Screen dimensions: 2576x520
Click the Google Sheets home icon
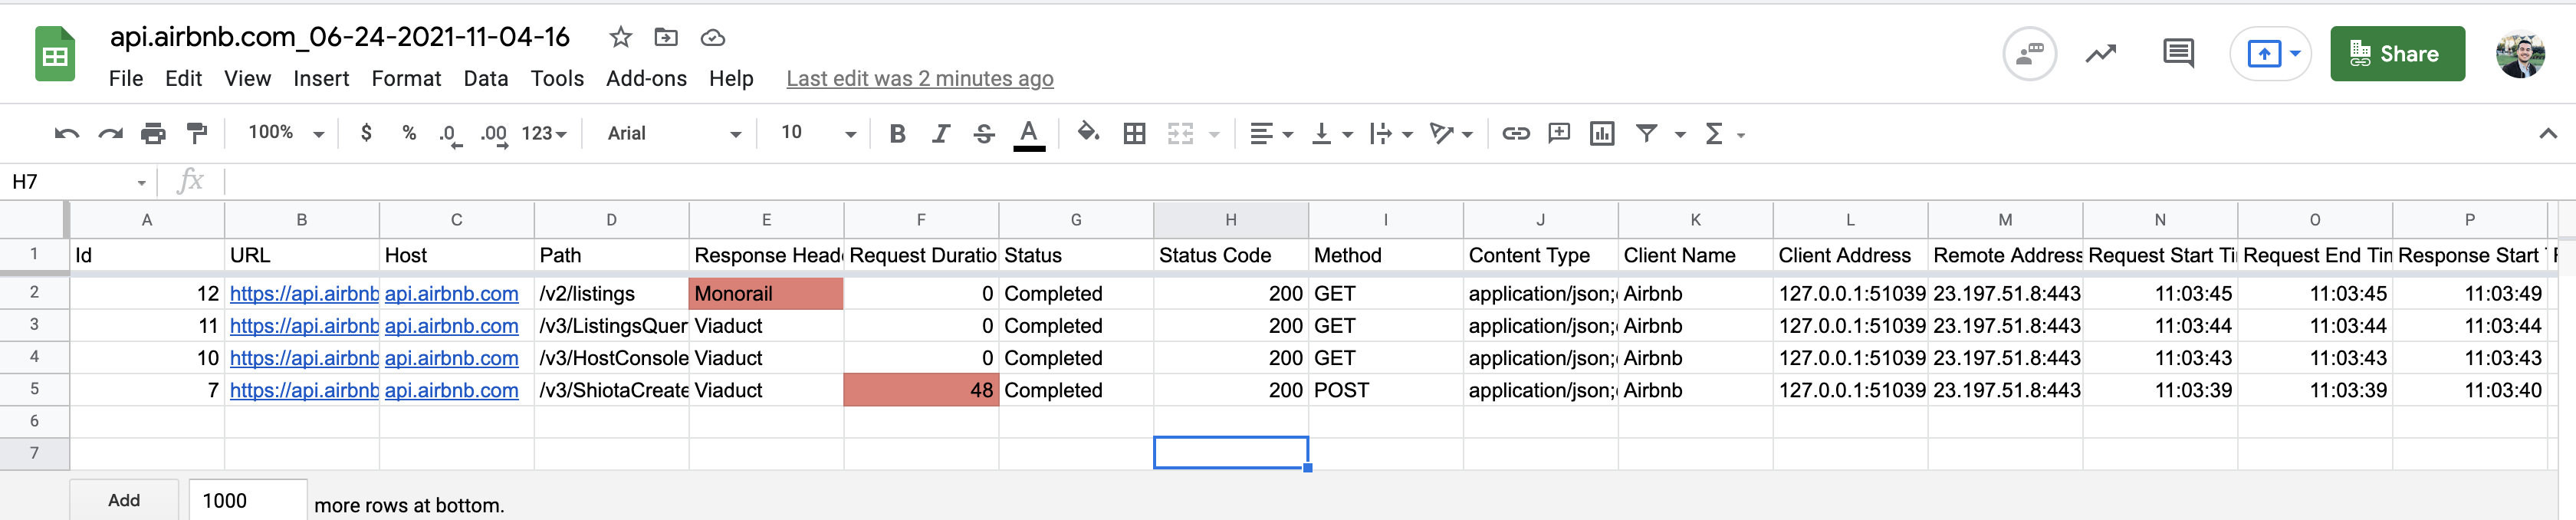coord(55,54)
